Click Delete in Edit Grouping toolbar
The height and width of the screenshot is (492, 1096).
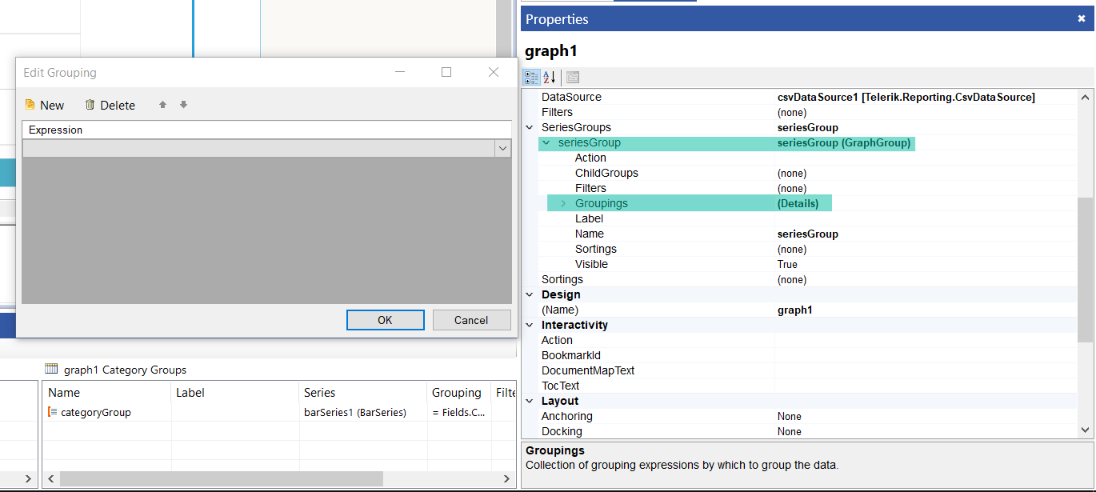pos(110,106)
